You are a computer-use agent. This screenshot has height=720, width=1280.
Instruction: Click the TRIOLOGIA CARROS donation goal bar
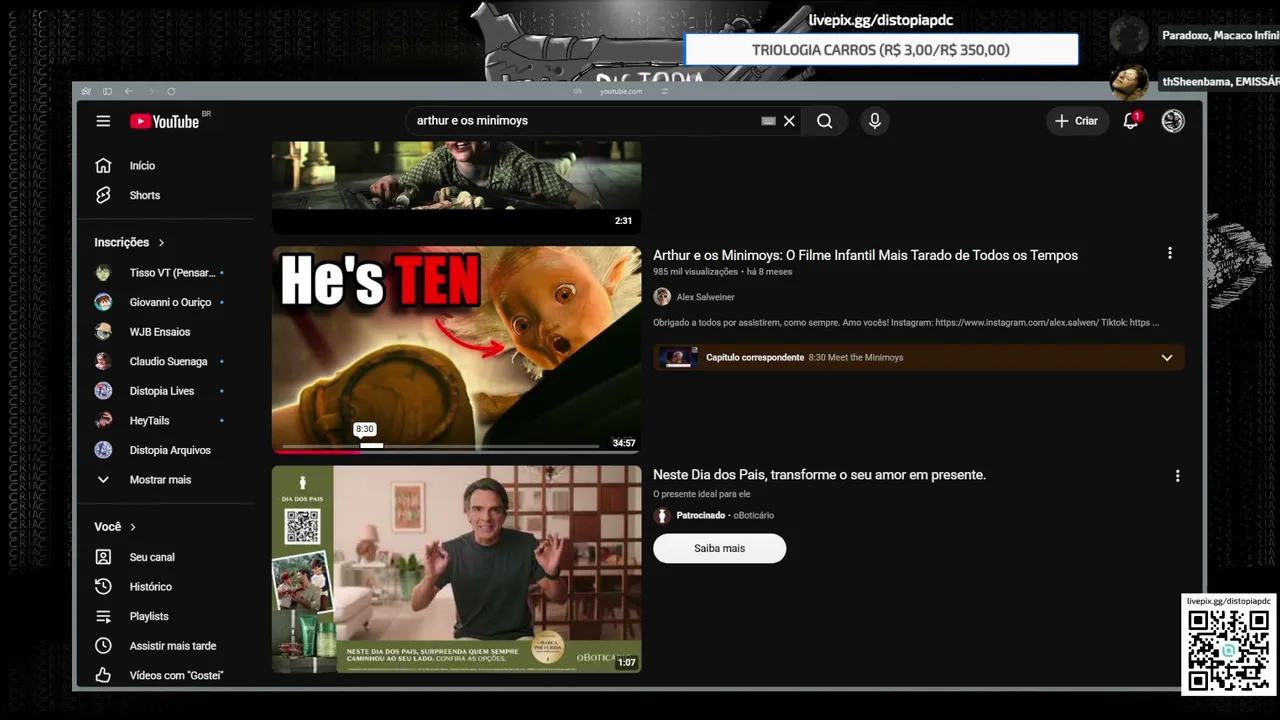(881, 50)
